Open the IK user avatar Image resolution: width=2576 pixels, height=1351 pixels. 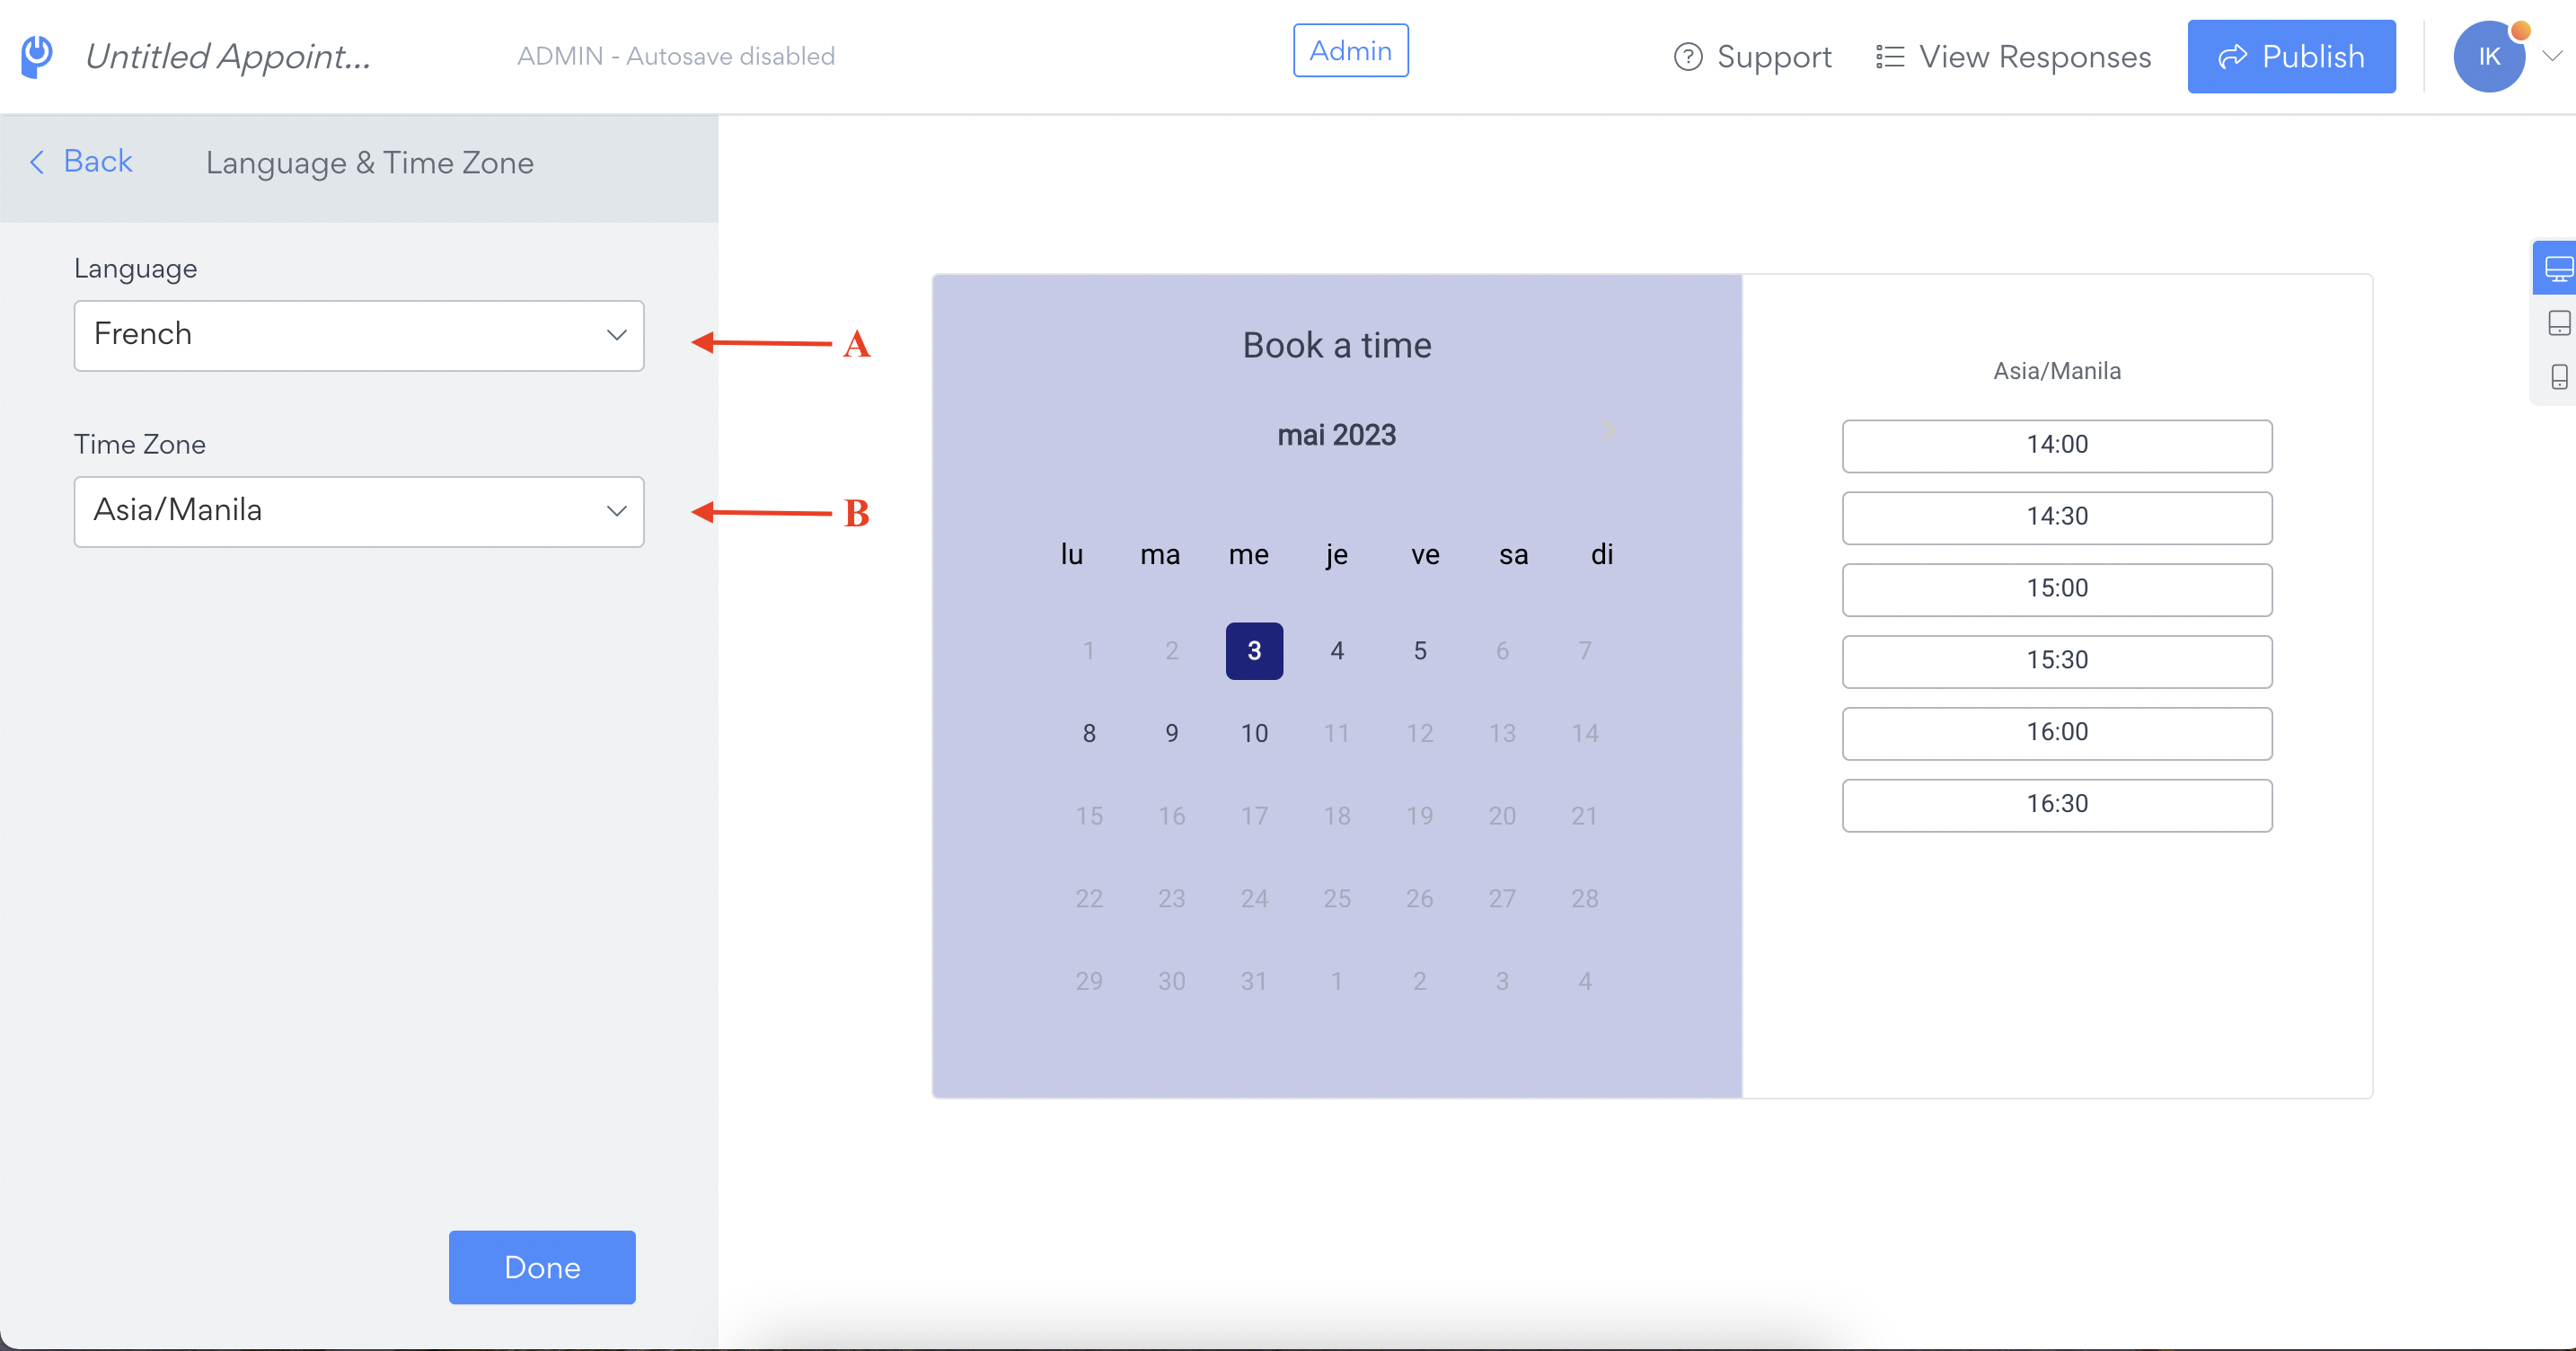click(x=2488, y=57)
